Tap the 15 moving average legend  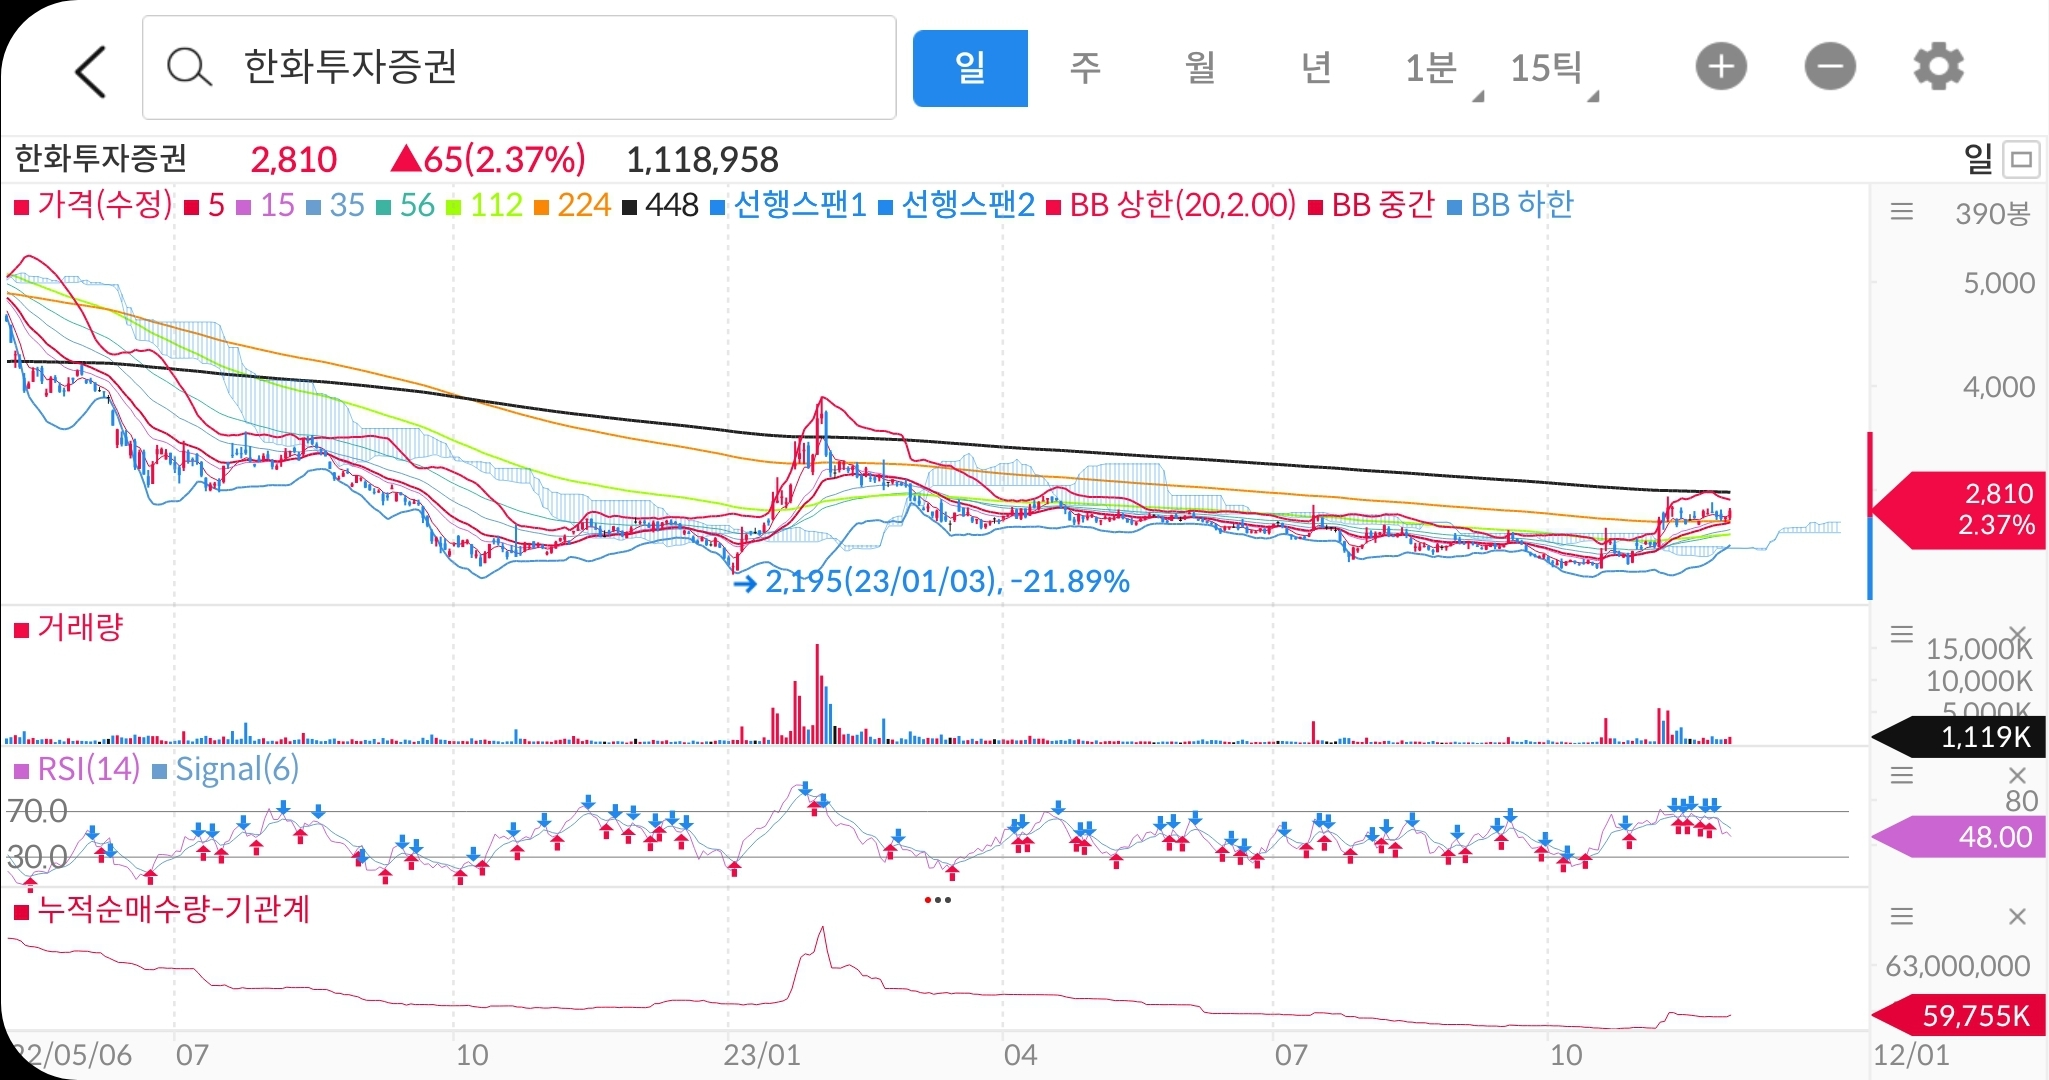click(x=266, y=205)
